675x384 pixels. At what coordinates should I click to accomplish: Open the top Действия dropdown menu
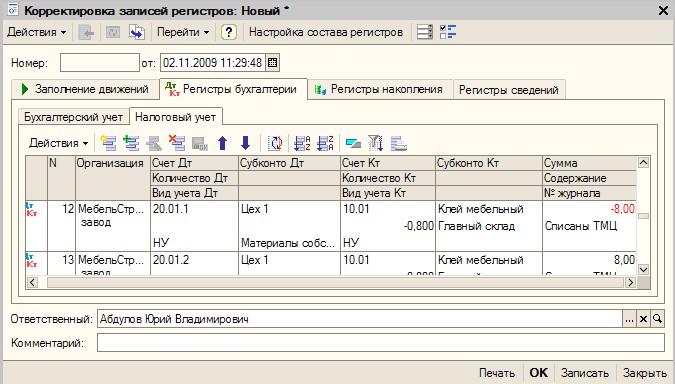pyautogui.click(x=37, y=32)
